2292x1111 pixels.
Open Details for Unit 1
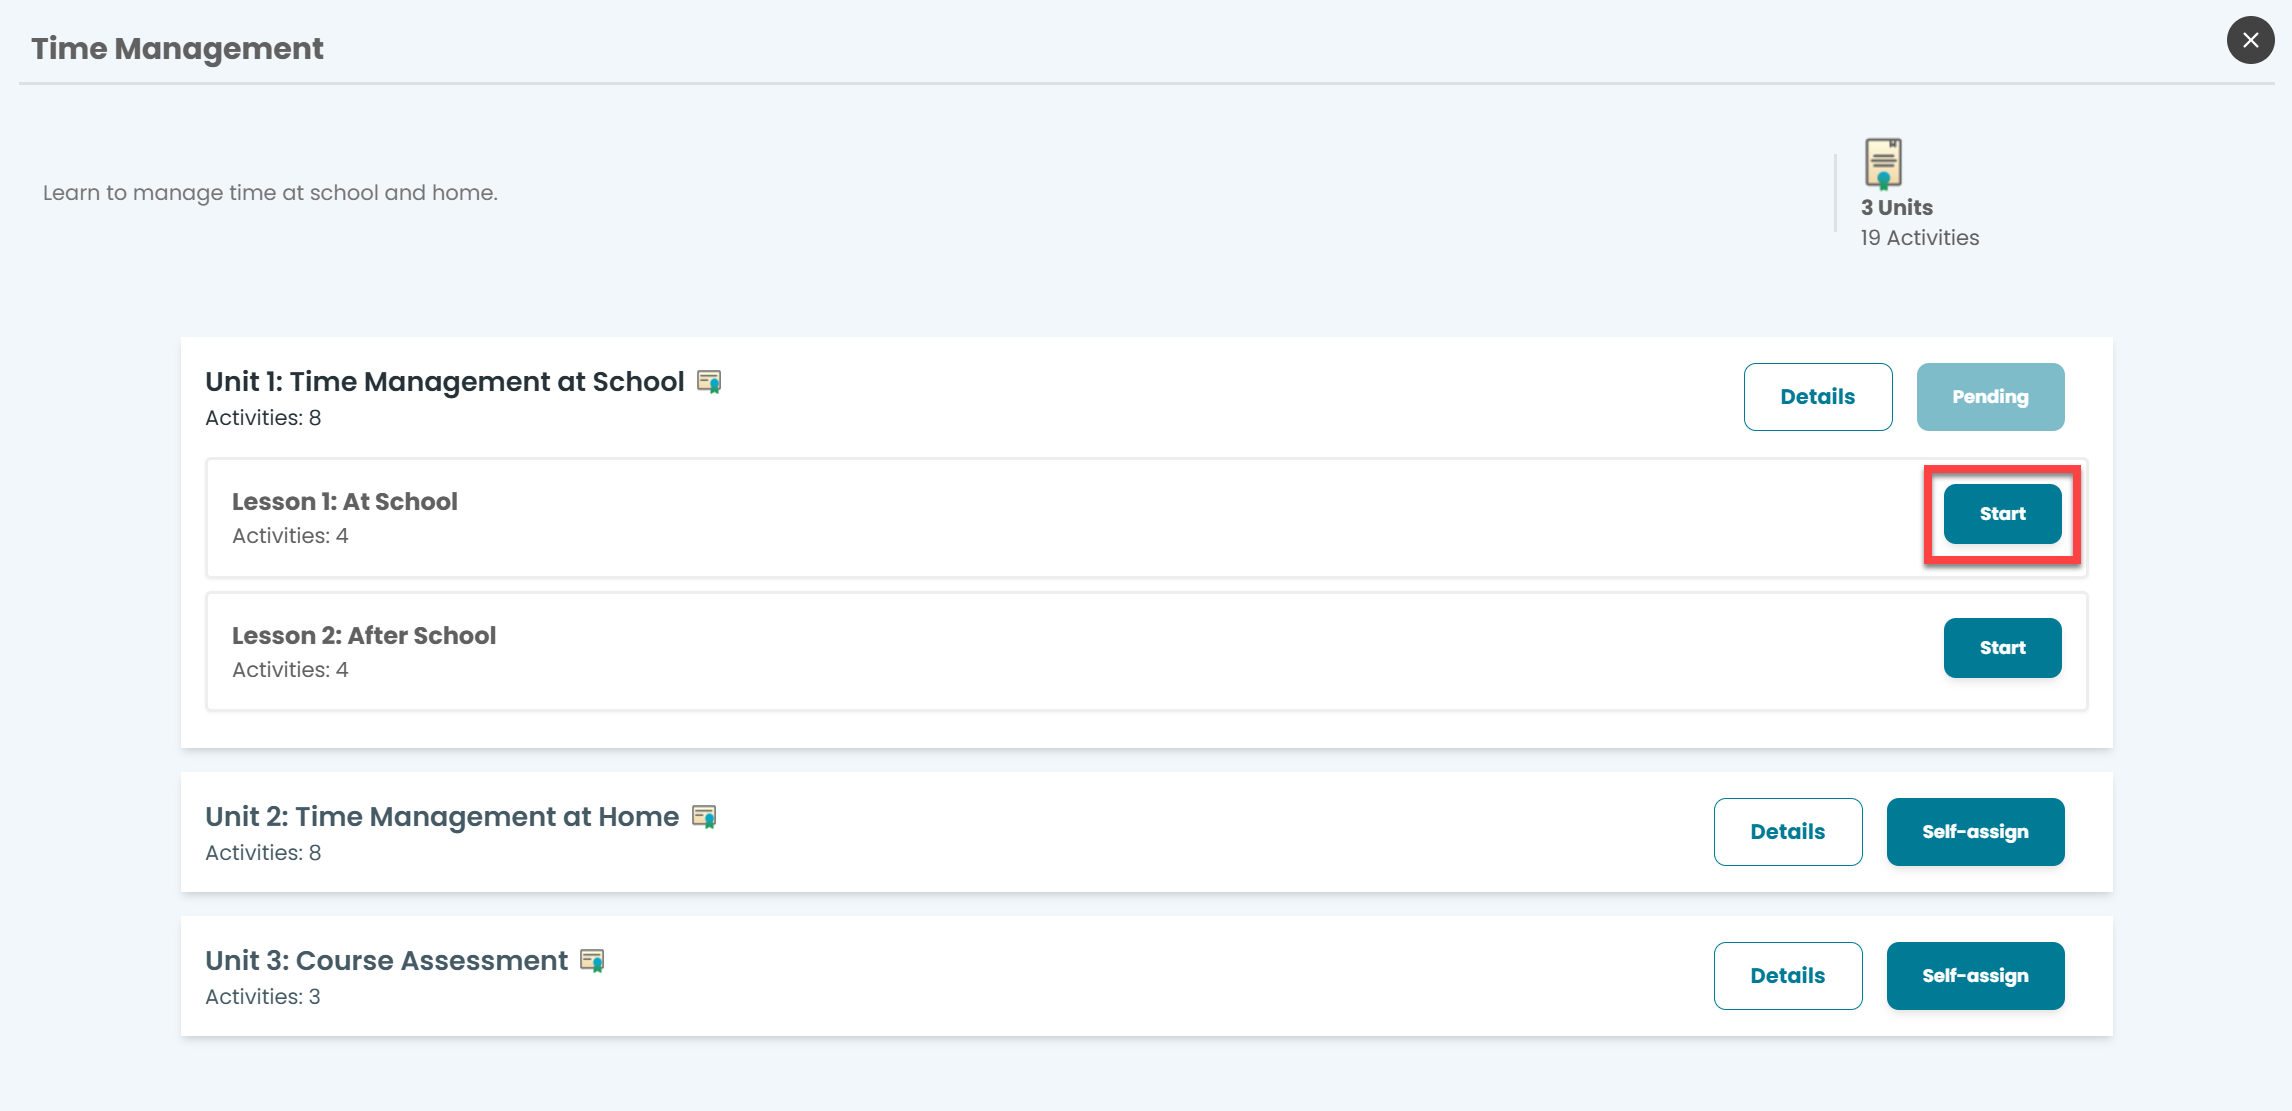pos(1817,397)
